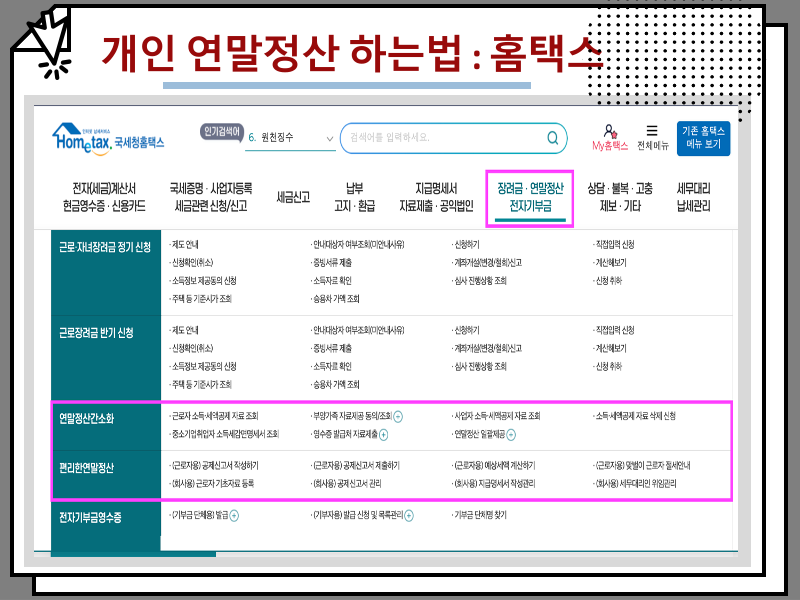
Task: Open 세무대리 납세관리 menu
Action: [x=693, y=197]
